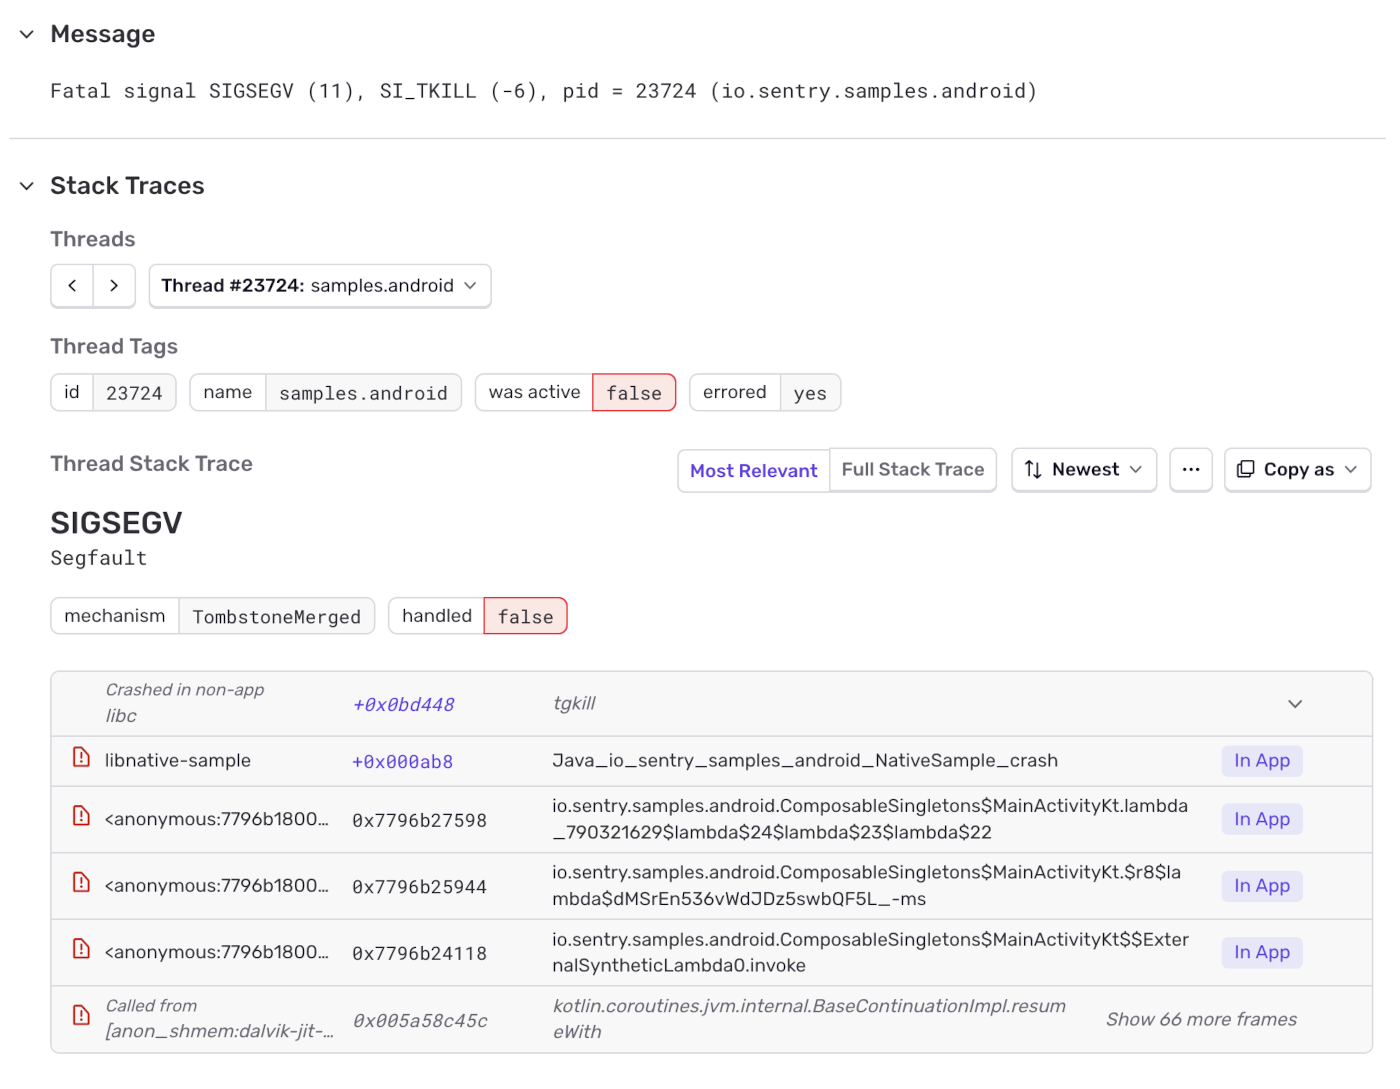Collapse the Message section
Image resolution: width=1400 pixels, height=1089 pixels.
click(x=25, y=33)
